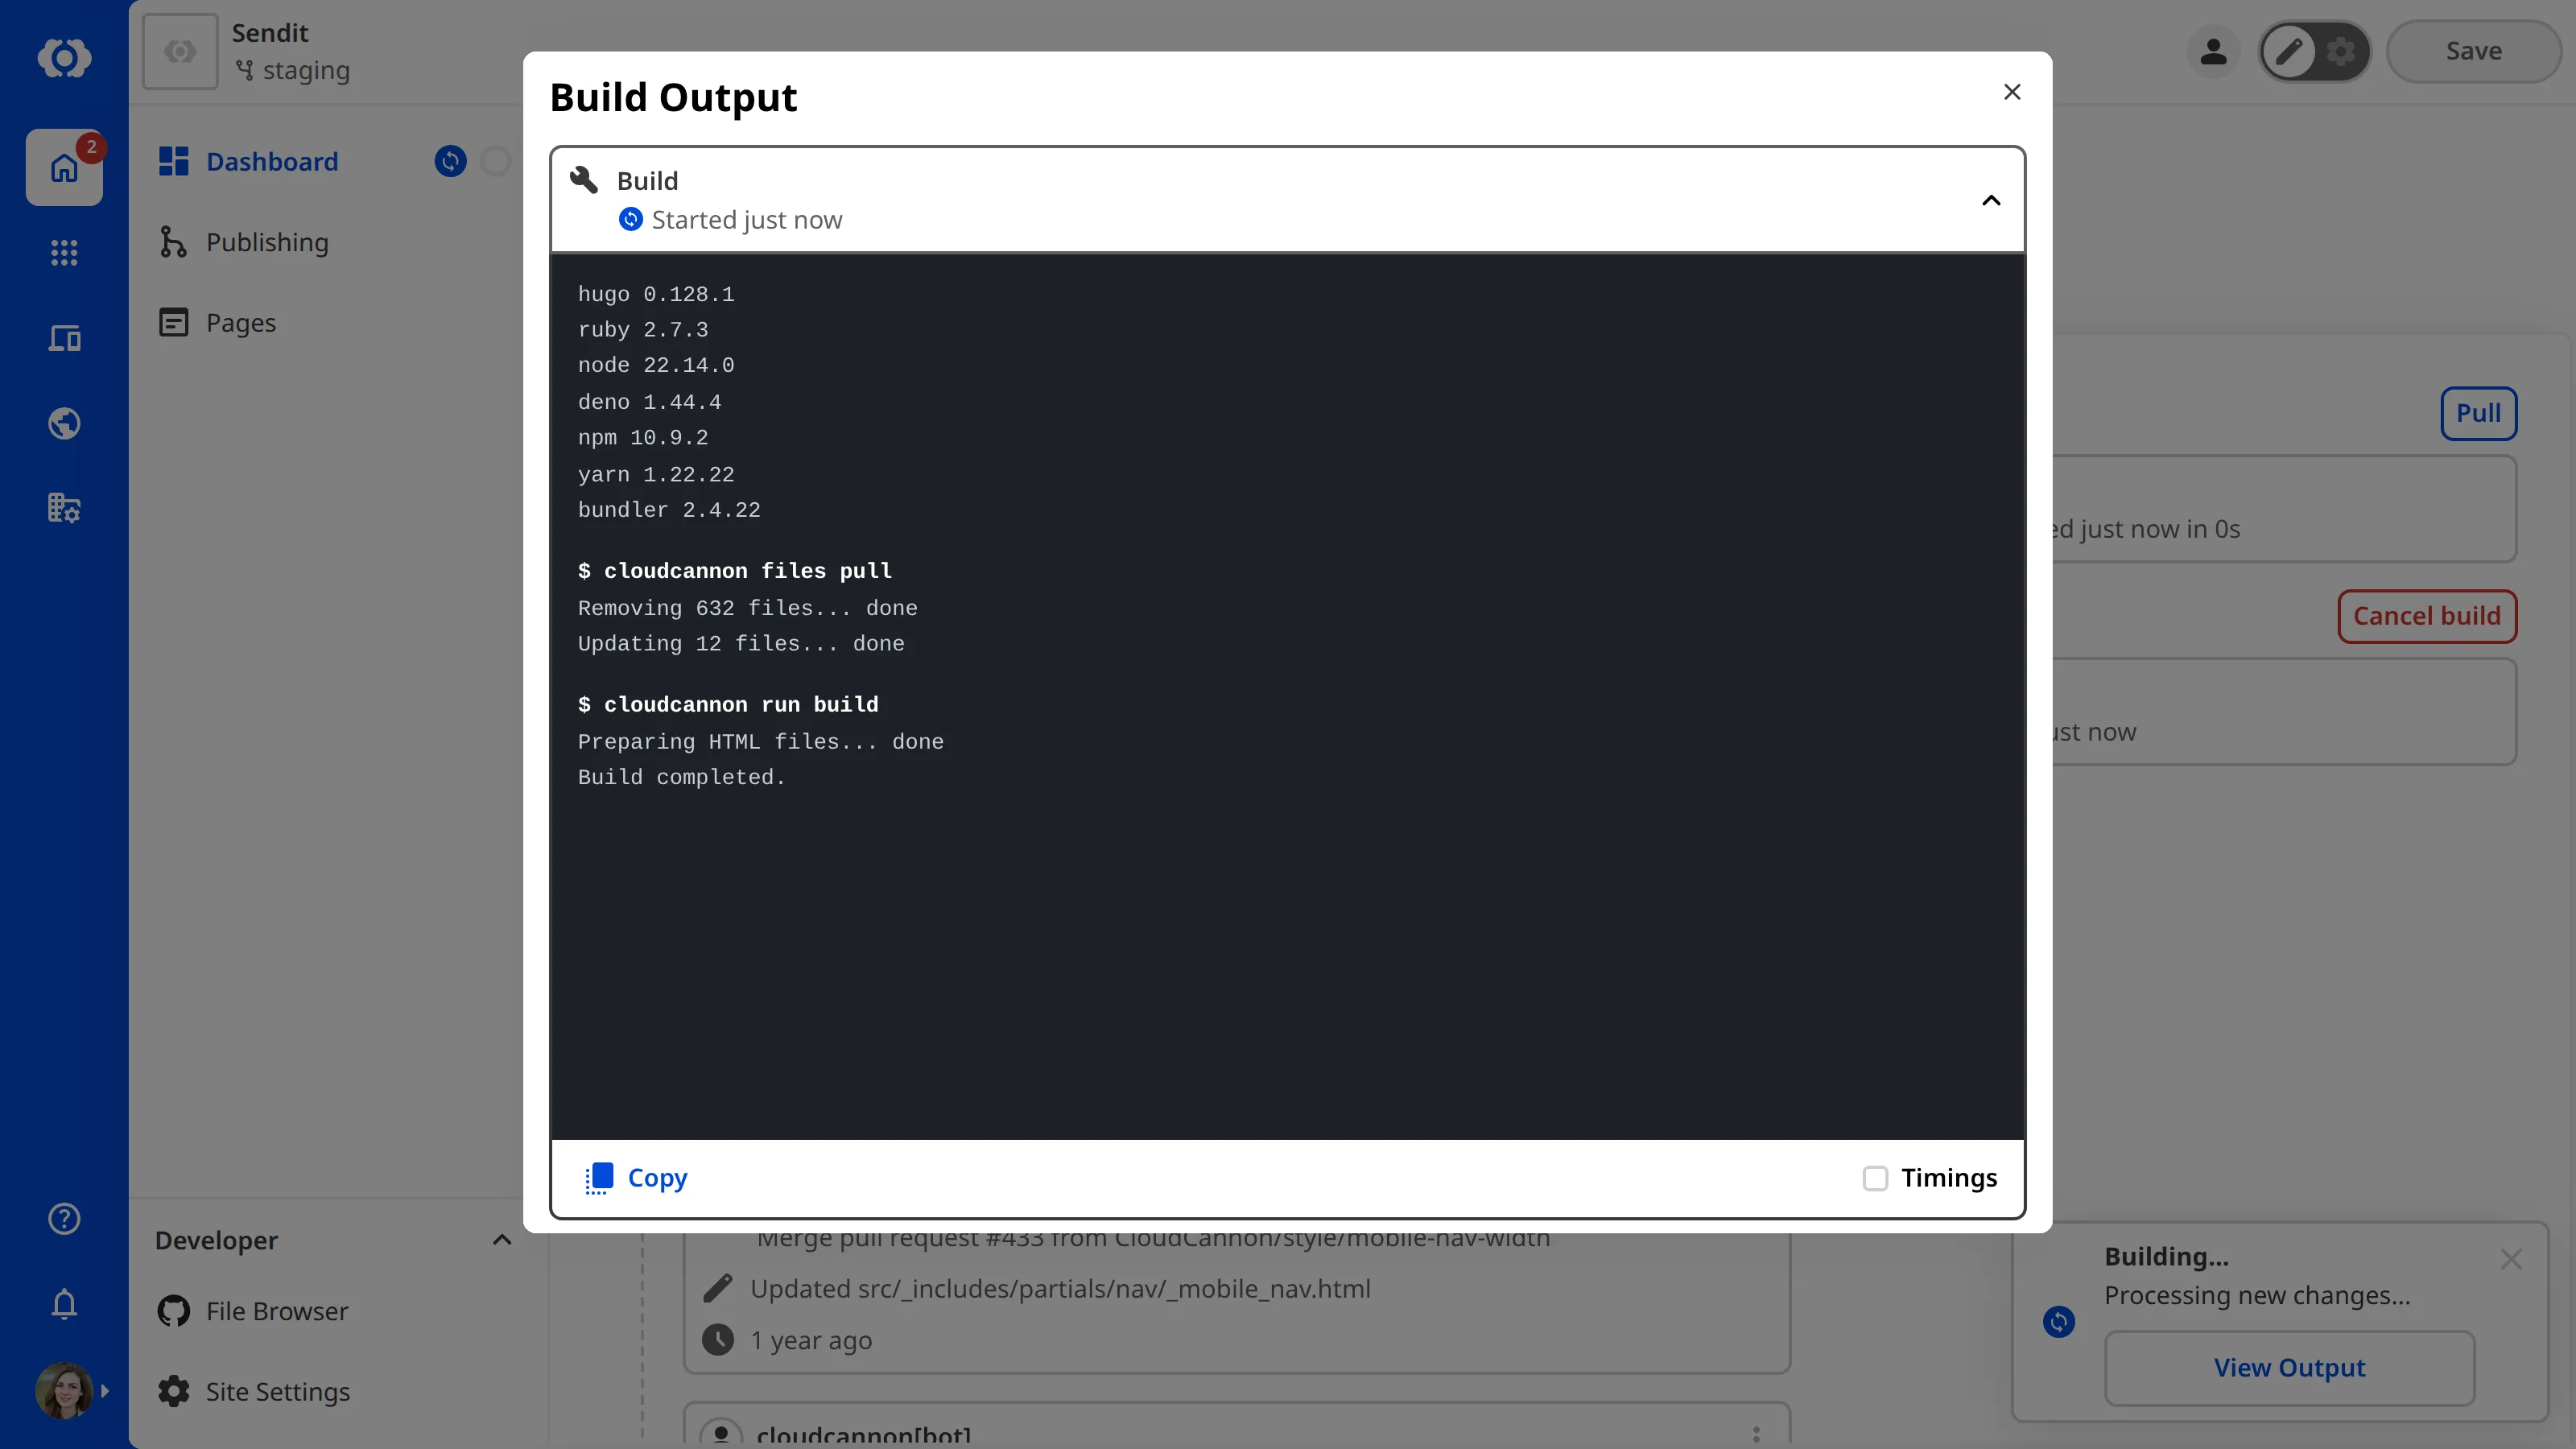Click the "Started just now" status text
Viewport: 2576px width, 1449px height.
pyautogui.click(x=746, y=219)
